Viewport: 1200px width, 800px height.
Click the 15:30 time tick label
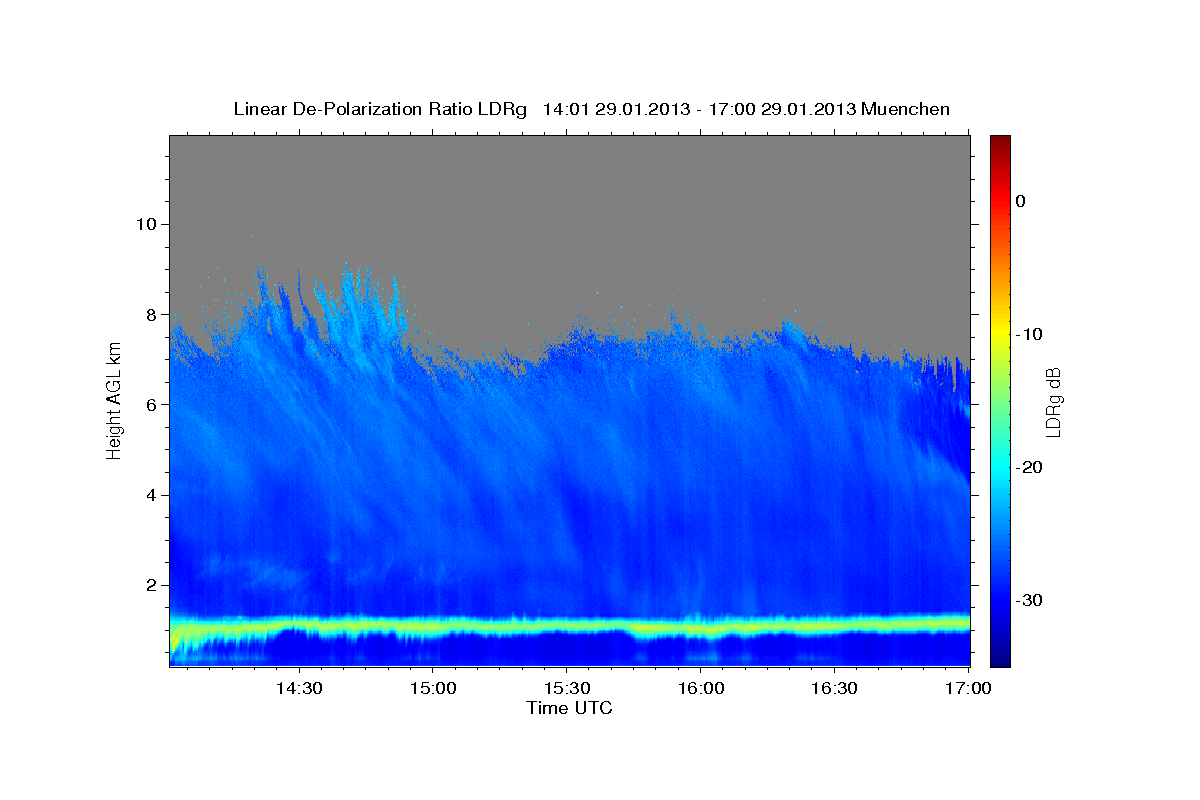click(566, 689)
